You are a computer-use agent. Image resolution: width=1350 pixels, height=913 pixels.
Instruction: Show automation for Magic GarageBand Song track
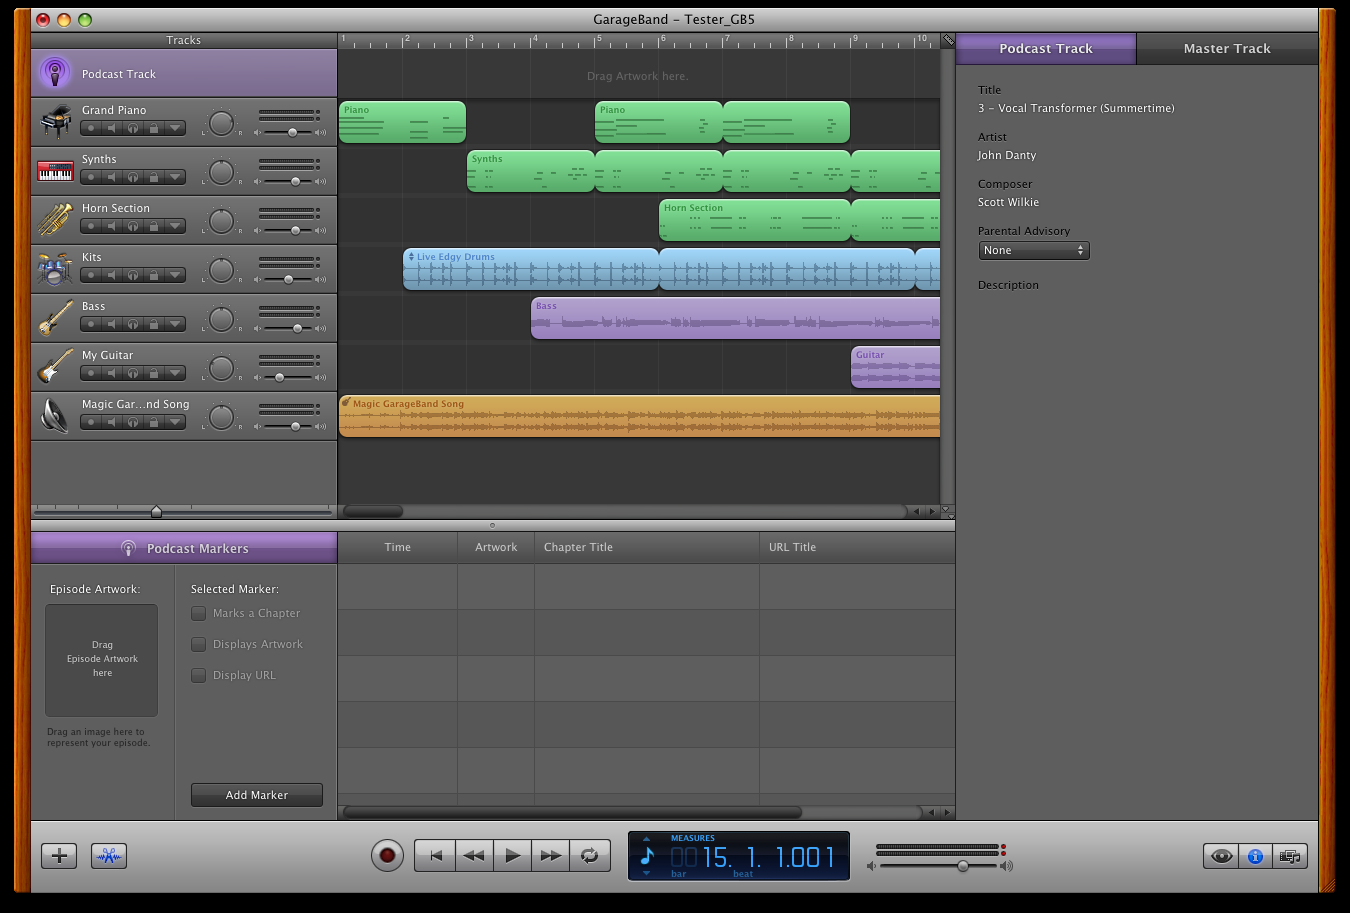(x=175, y=422)
